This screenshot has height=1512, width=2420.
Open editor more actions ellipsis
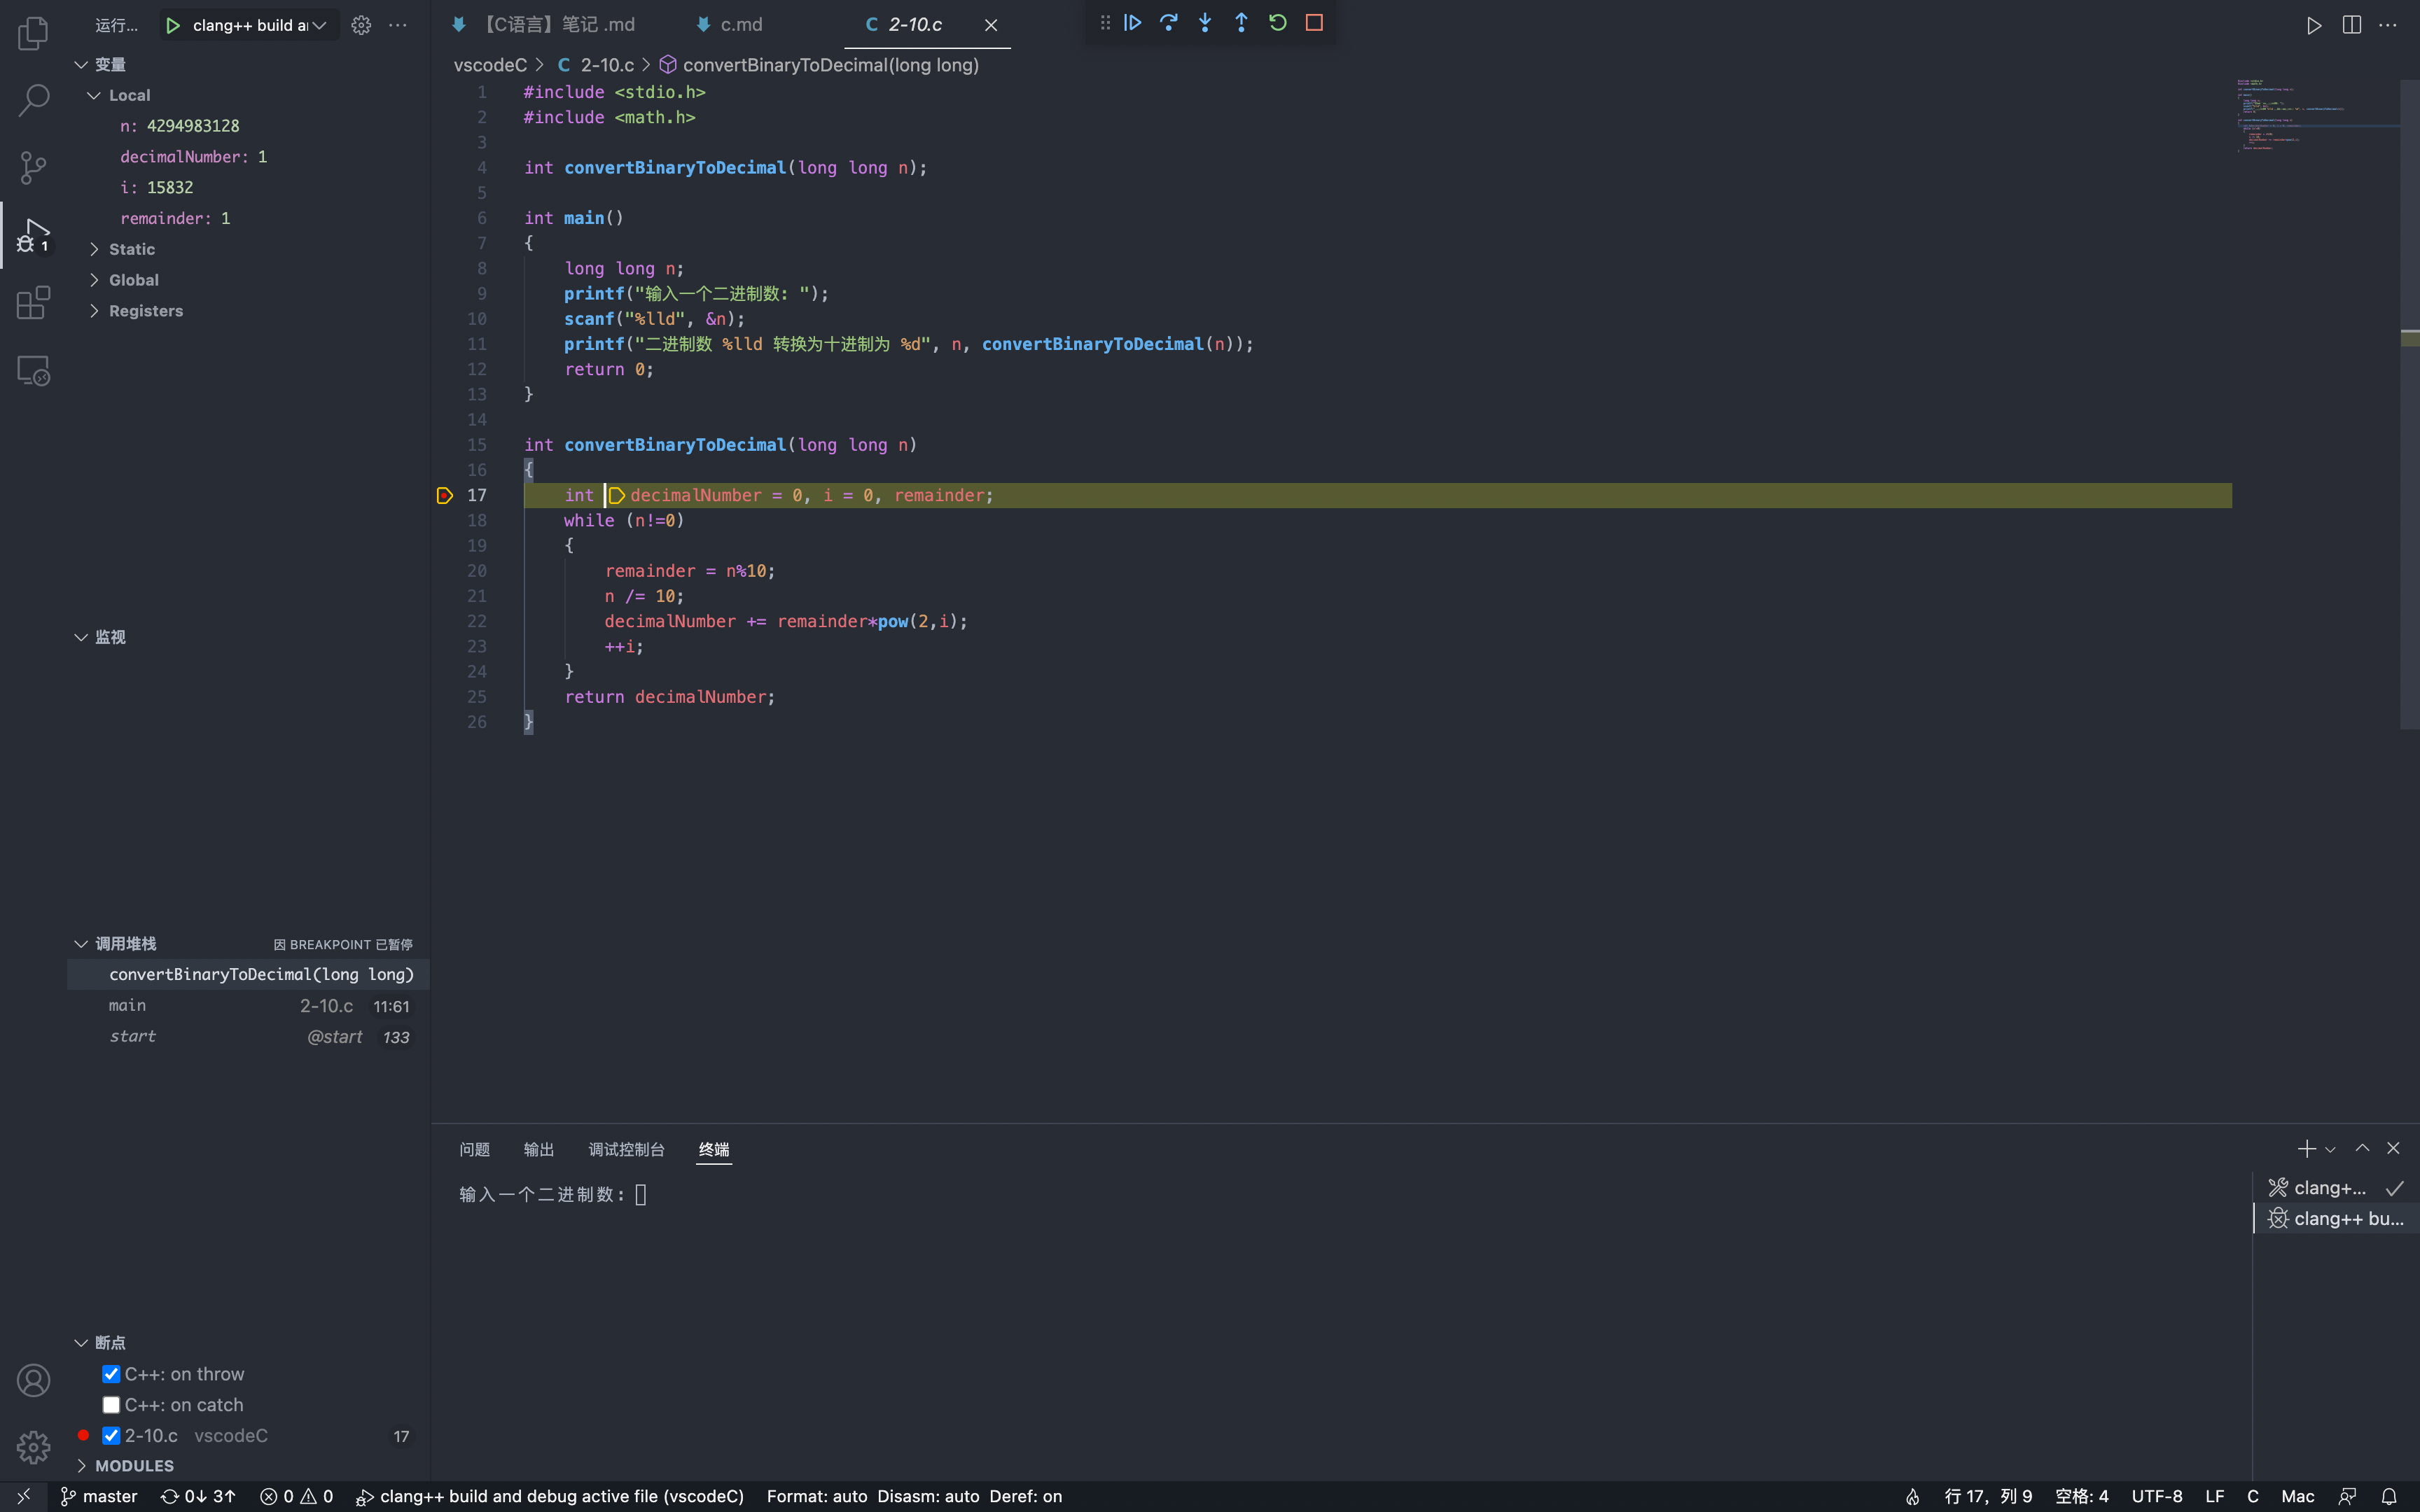tap(2388, 25)
